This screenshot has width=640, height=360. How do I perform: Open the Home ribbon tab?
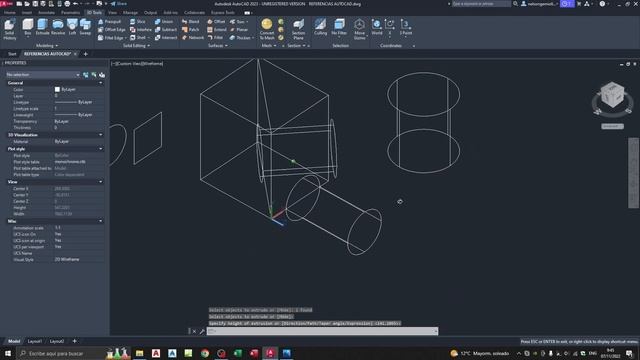click(x=10, y=13)
